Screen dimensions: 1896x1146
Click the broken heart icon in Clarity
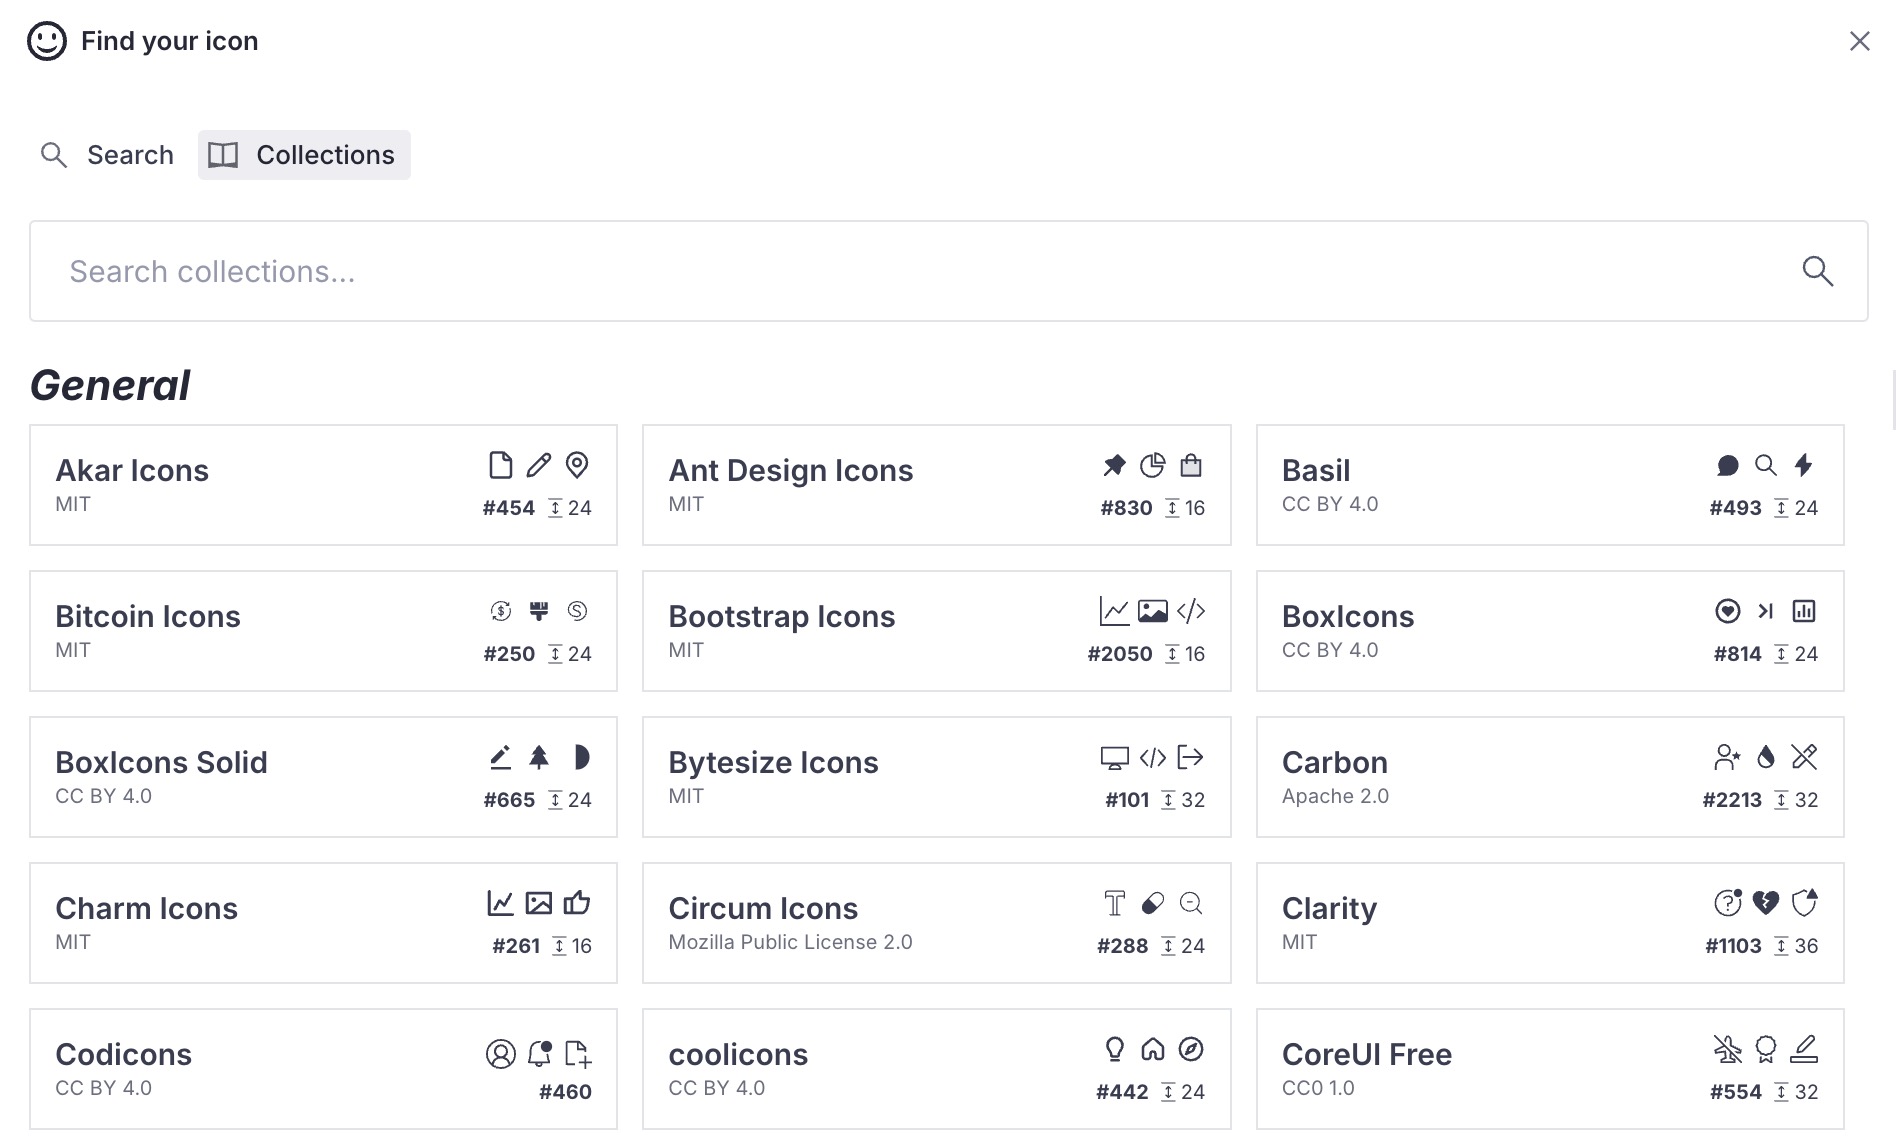pos(1766,903)
